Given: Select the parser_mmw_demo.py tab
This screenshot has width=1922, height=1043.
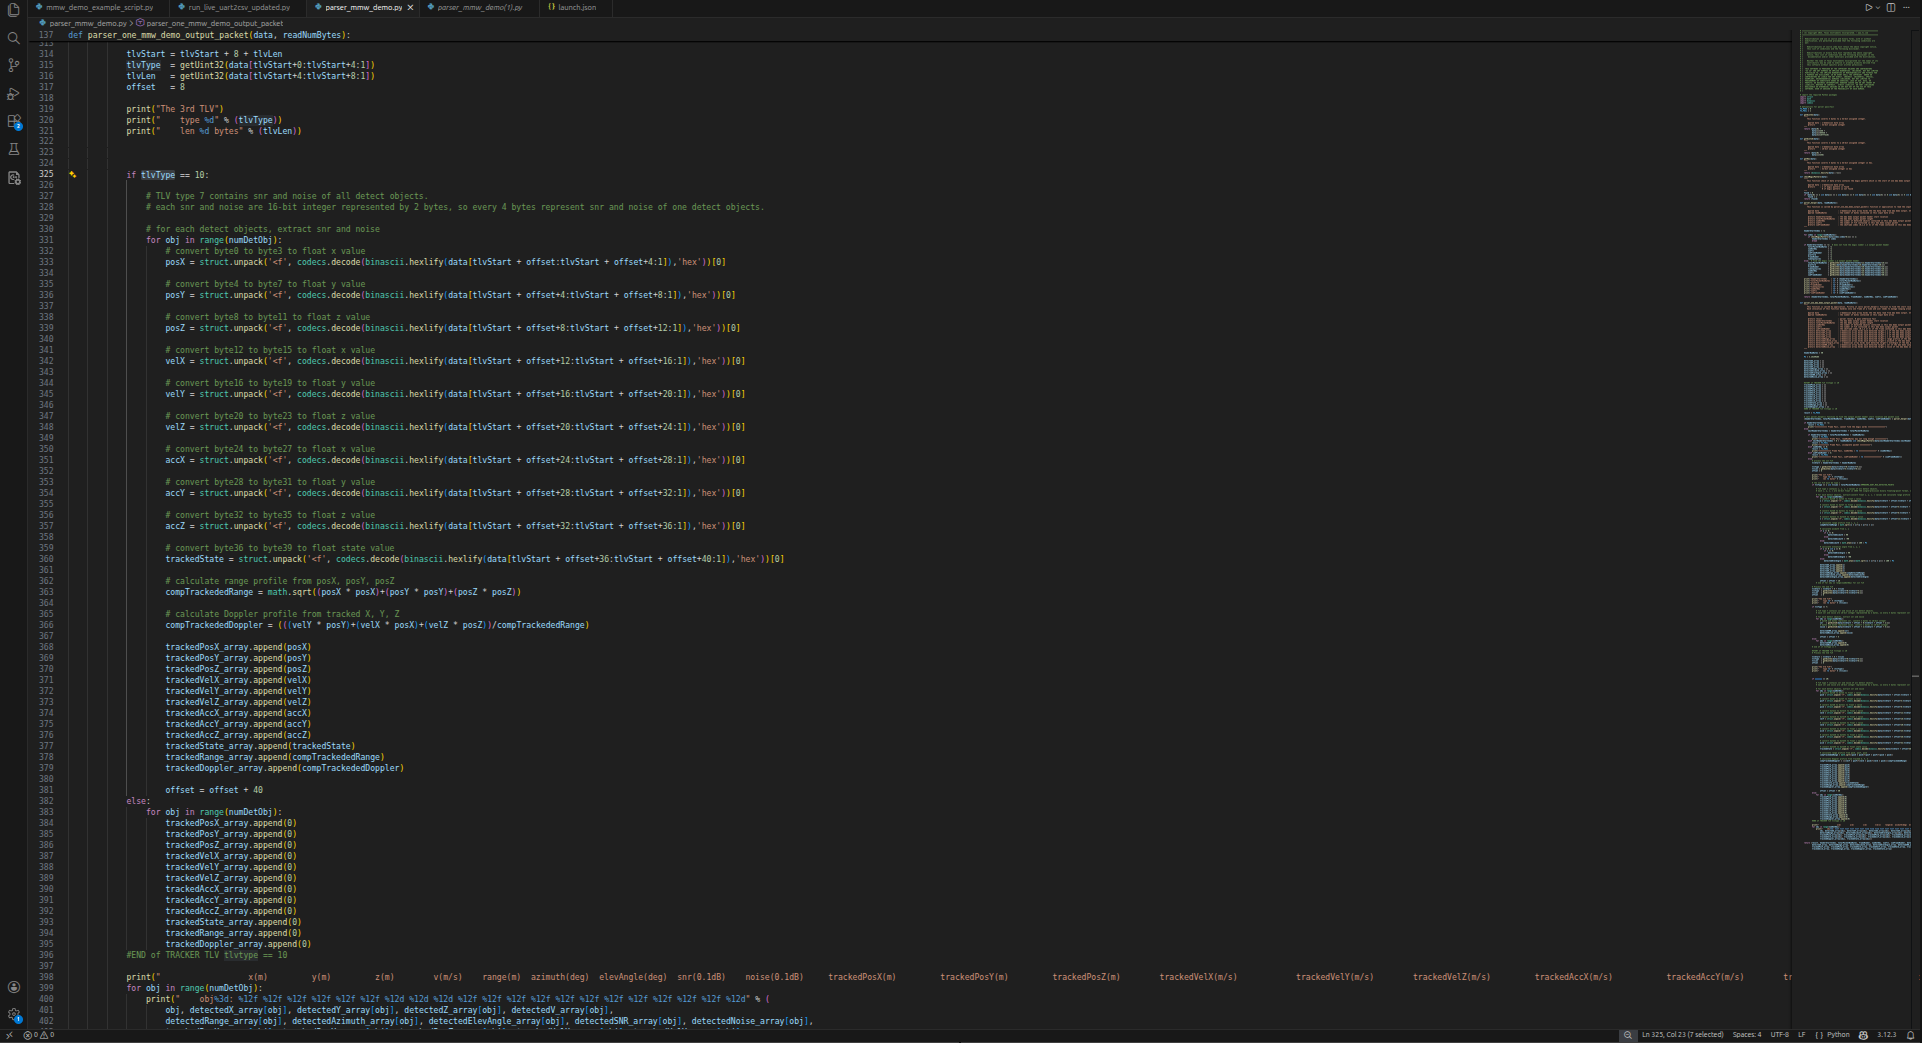Looking at the screenshot, I should click(363, 7).
